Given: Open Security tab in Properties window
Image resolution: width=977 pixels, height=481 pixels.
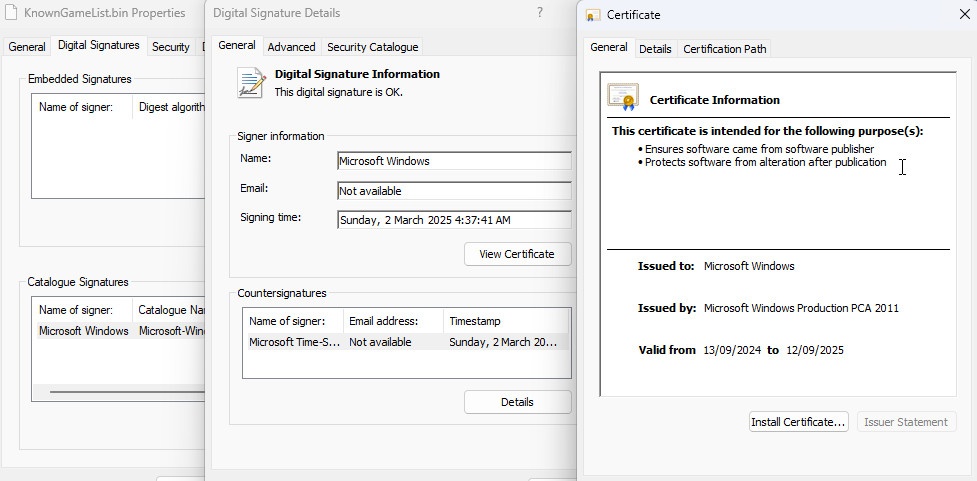Looking at the screenshot, I should (x=171, y=47).
